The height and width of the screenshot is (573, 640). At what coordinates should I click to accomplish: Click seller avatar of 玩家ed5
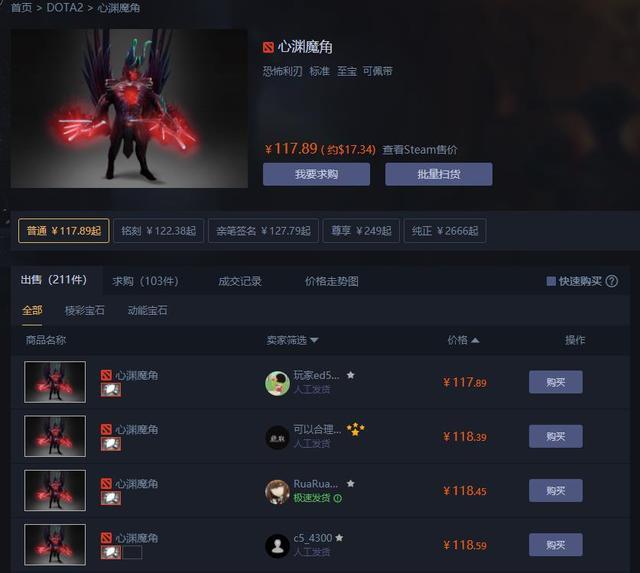click(278, 383)
